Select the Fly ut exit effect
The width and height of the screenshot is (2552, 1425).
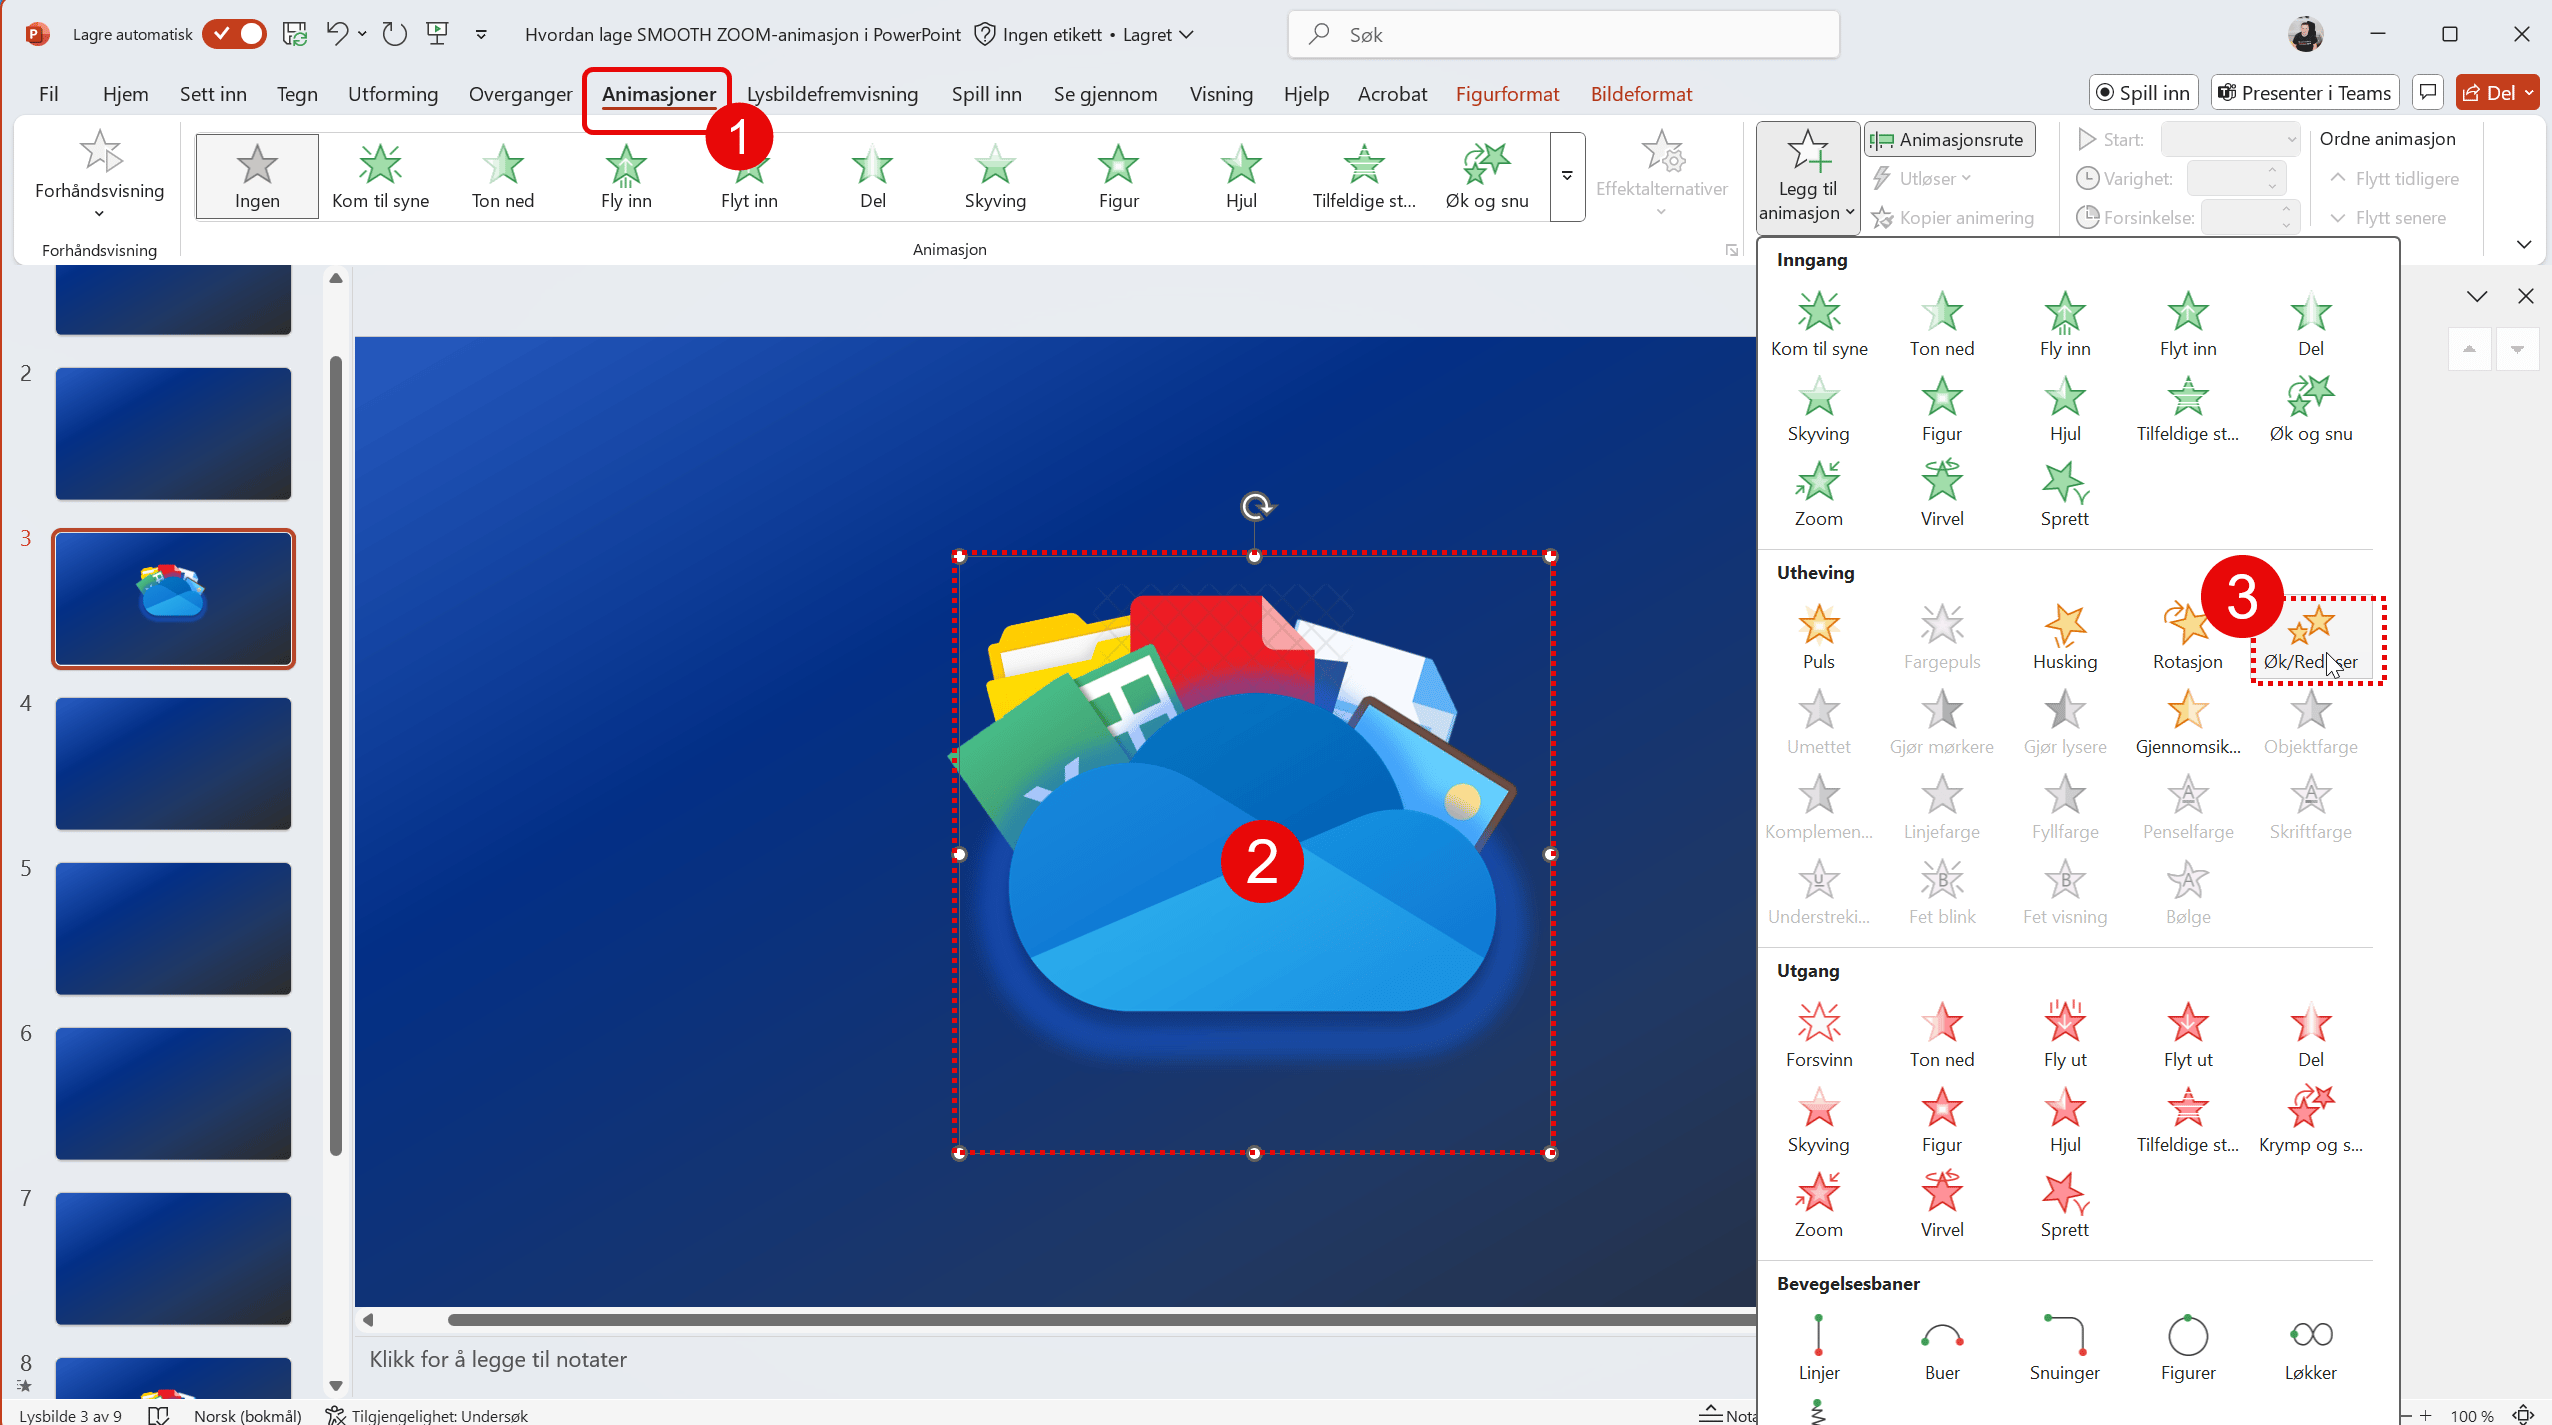[2064, 1034]
